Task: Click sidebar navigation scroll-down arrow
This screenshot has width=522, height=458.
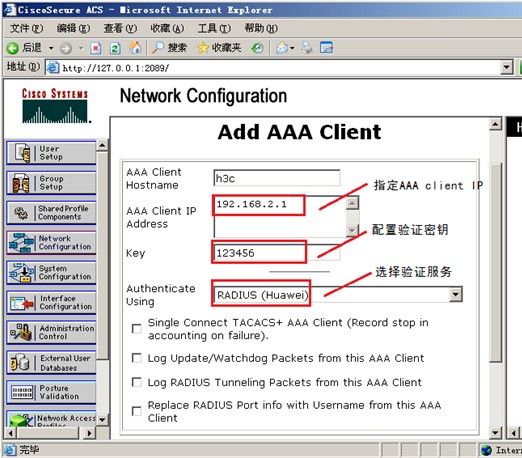Action: (x=102, y=420)
